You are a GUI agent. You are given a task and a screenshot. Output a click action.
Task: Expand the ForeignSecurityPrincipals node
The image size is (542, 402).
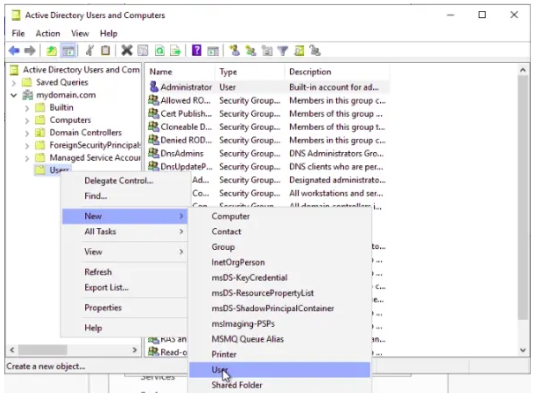pyautogui.click(x=27, y=146)
